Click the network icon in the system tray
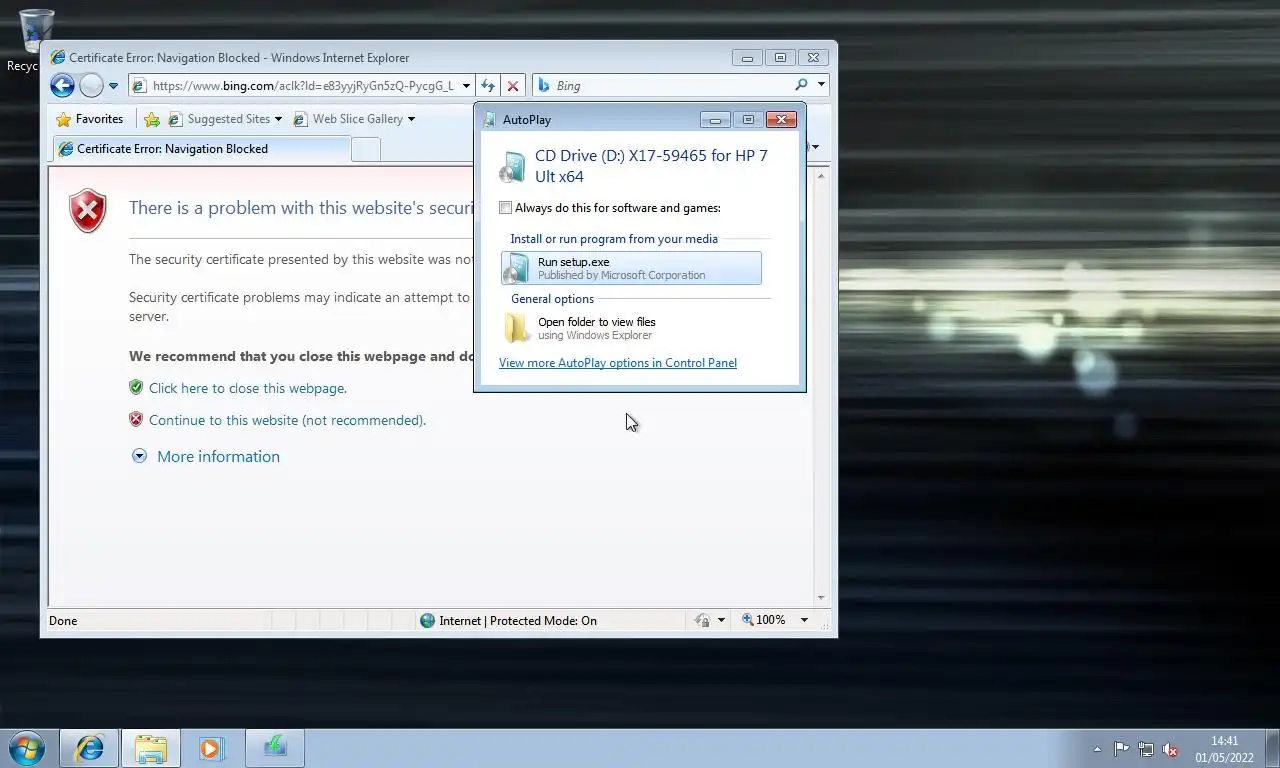Screen dimensions: 1280x768 click(x=1146, y=749)
